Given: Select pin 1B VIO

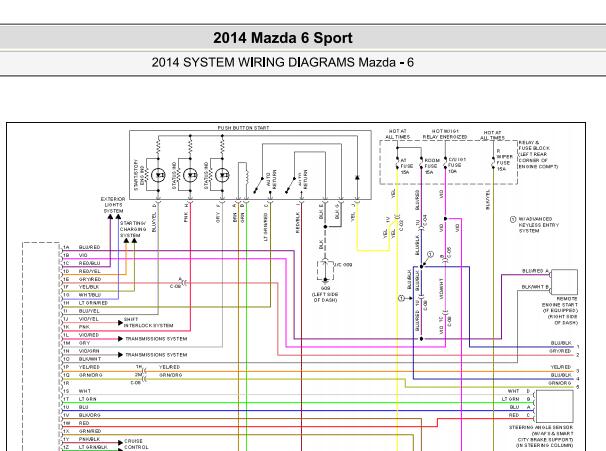Looking at the screenshot, I should (x=75, y=255).
